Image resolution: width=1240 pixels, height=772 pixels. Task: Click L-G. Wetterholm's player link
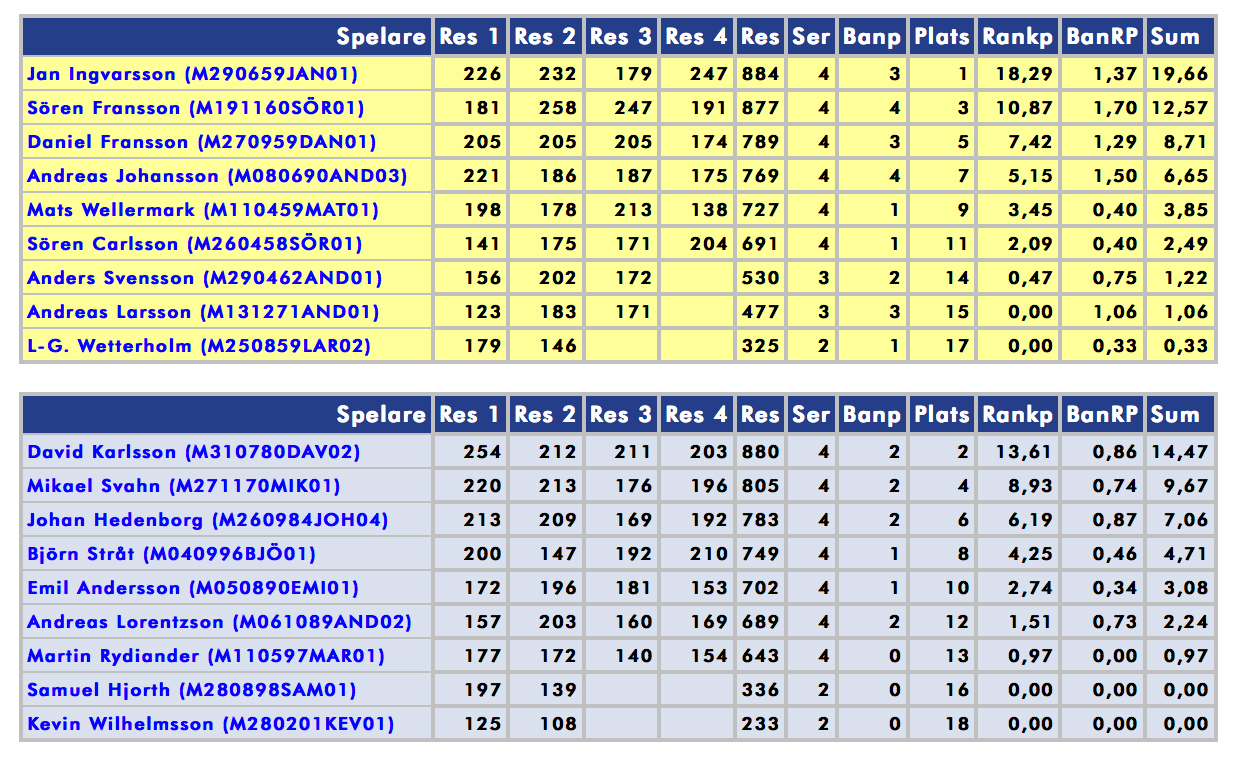pos(198,346)
